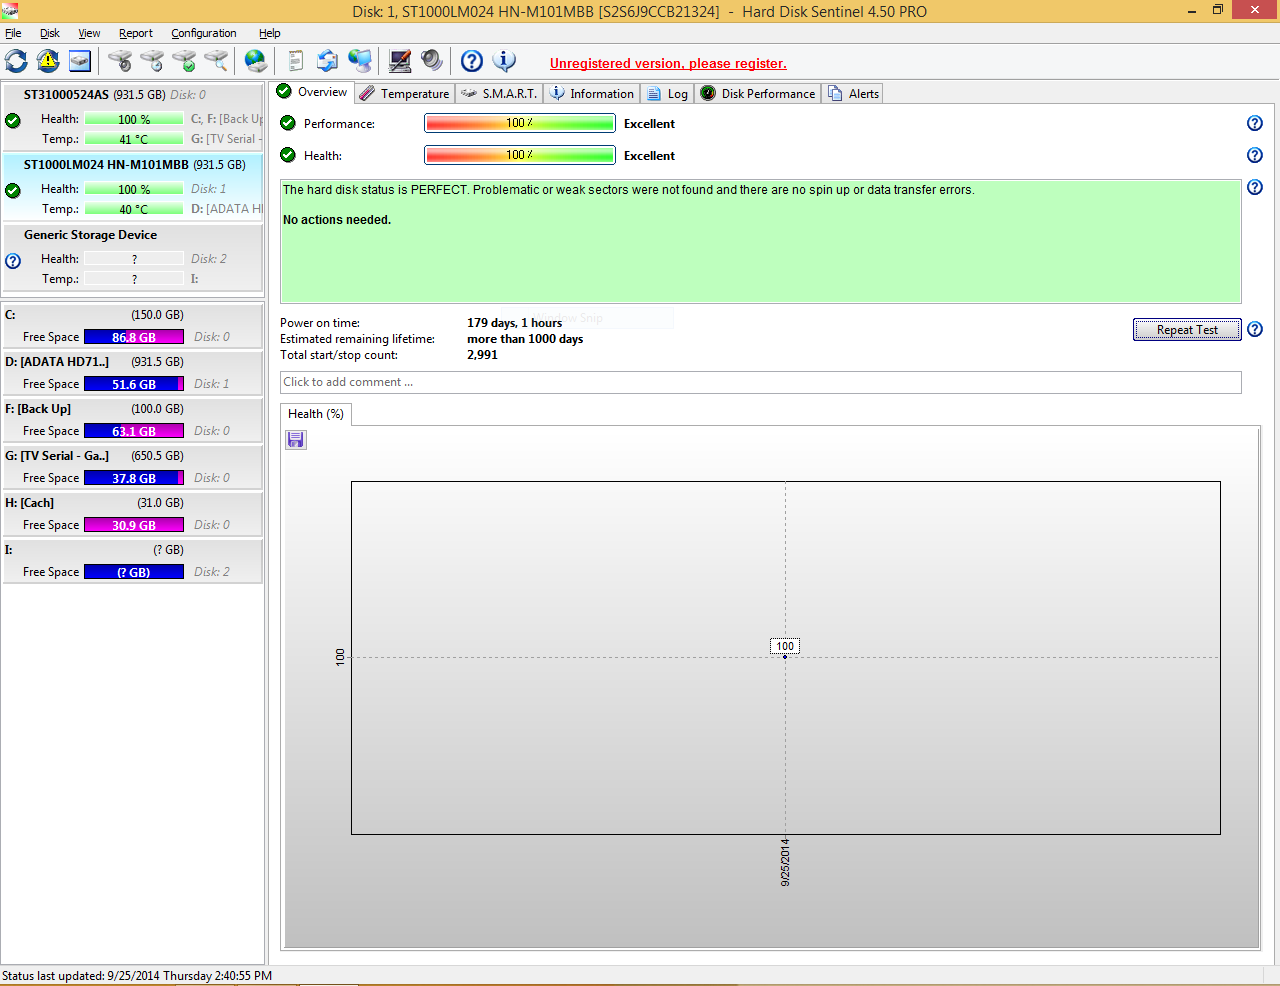The image size is (1280, 986).
Task: Click the '2,991' start/stop count value
Action: tap(482, 355)
